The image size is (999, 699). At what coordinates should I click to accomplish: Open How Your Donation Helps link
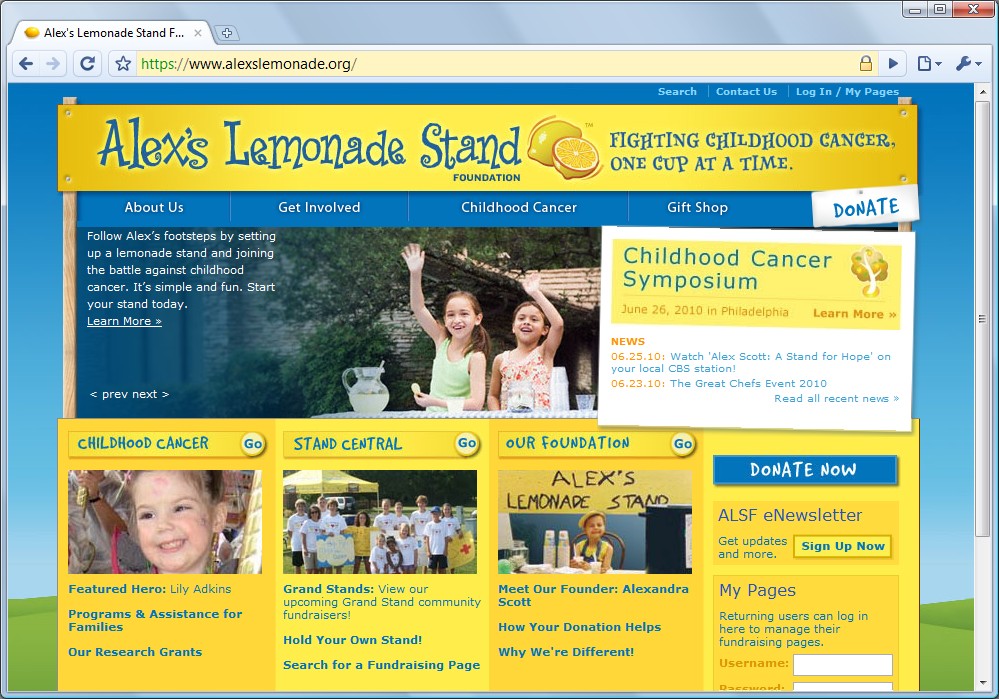[580, 628]
